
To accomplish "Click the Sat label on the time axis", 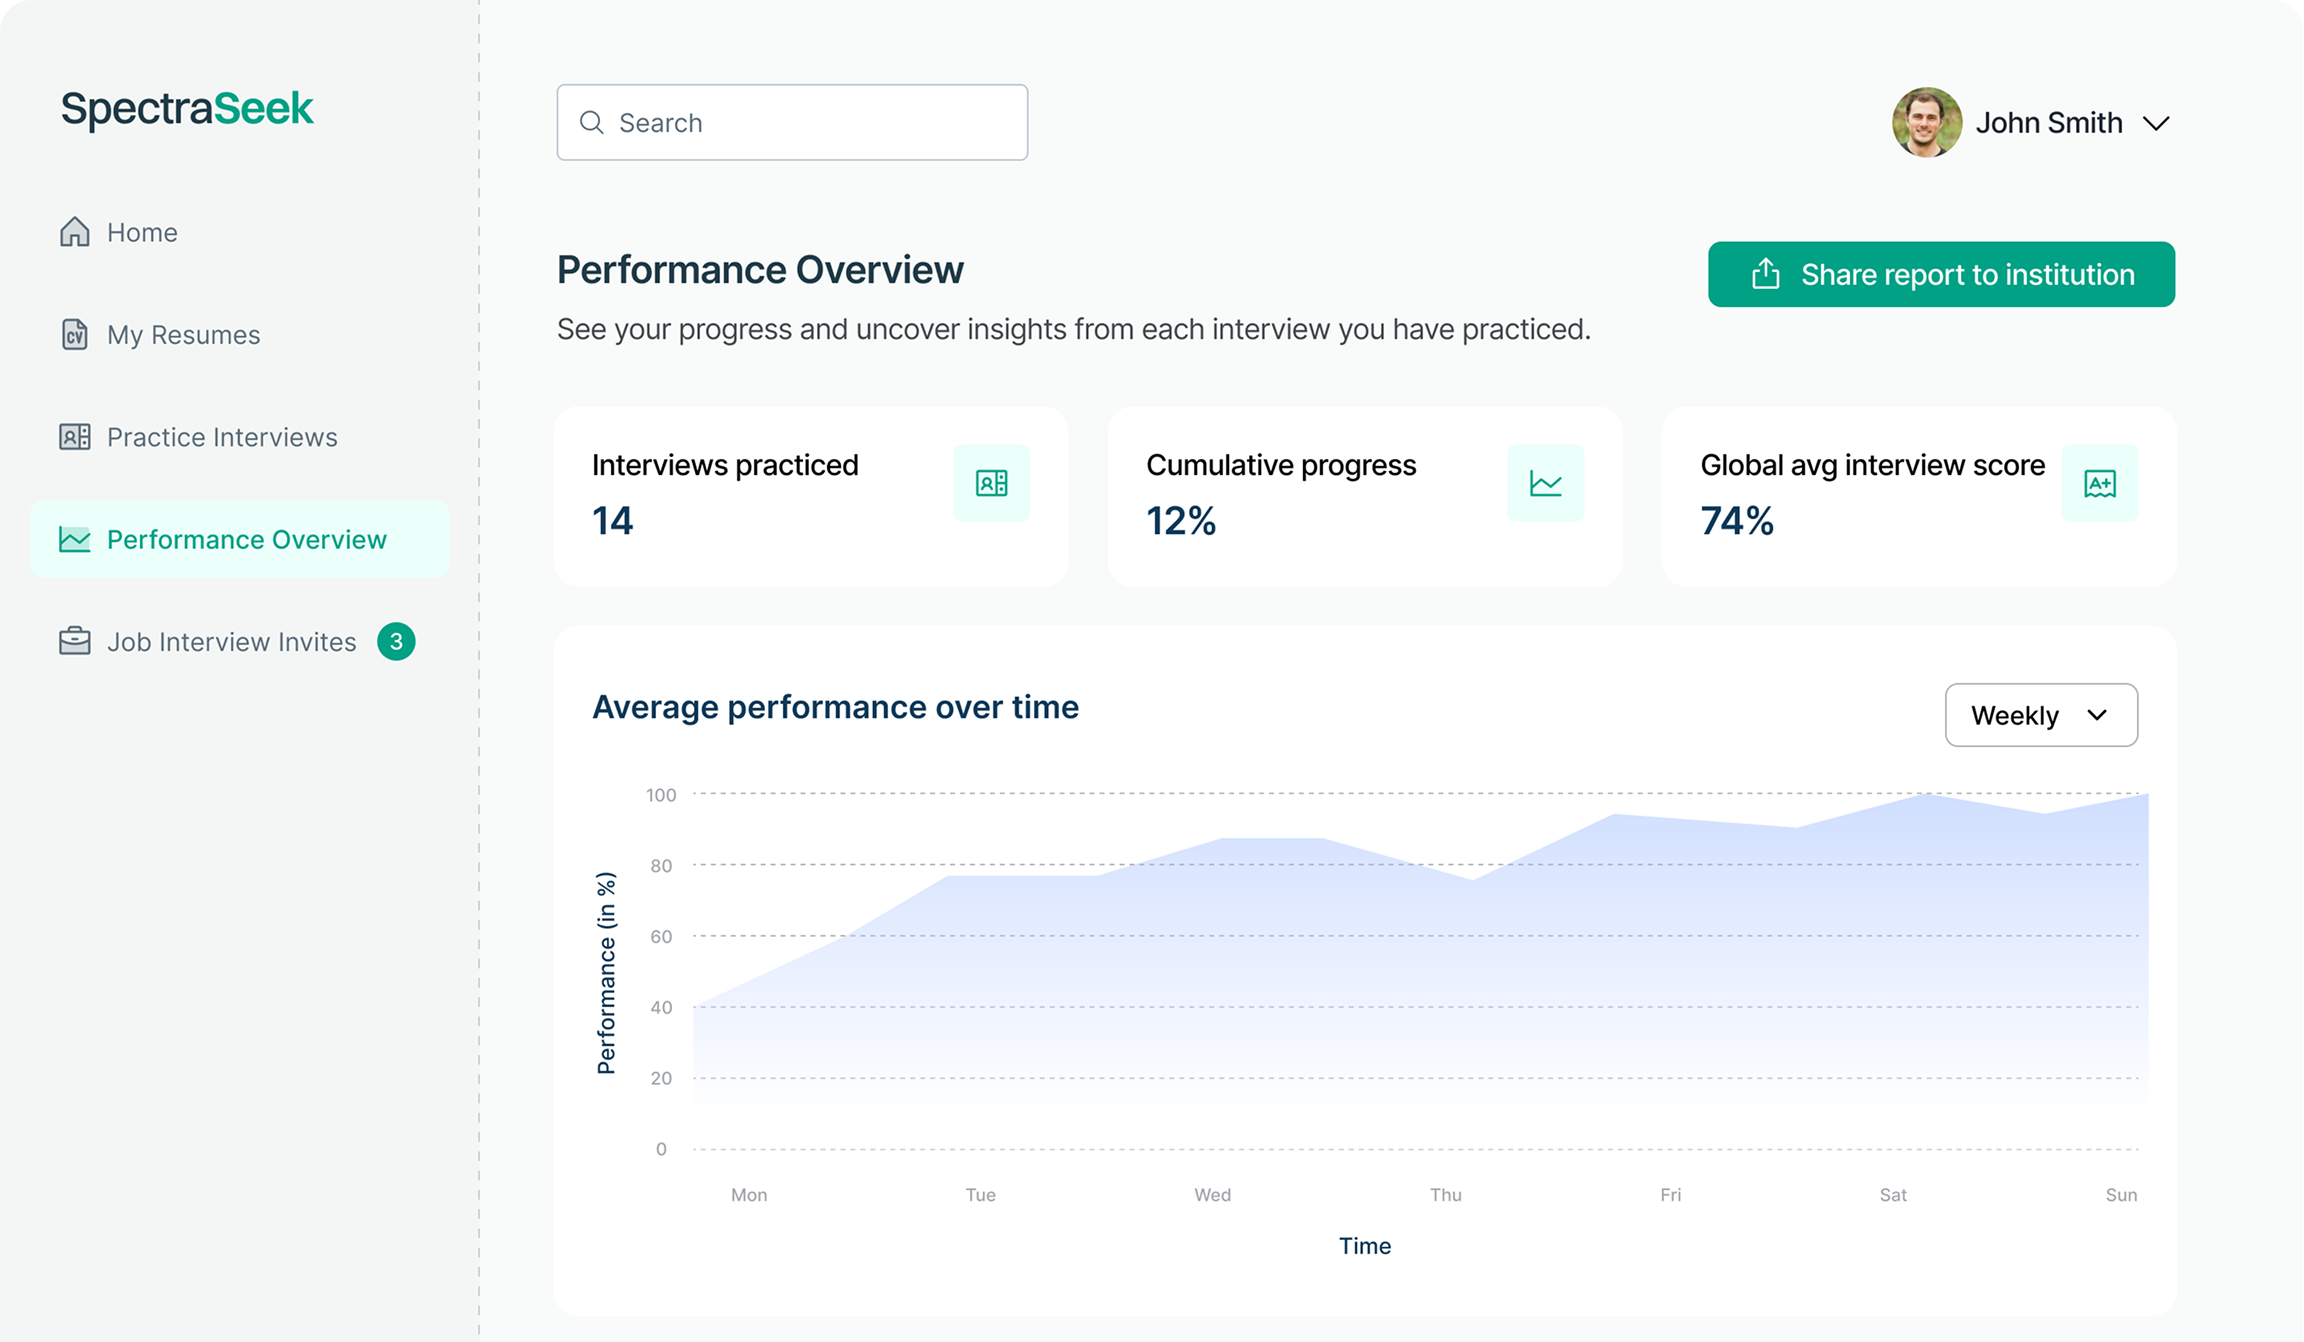I will pyautogui.click(x=1893, y=1195).
